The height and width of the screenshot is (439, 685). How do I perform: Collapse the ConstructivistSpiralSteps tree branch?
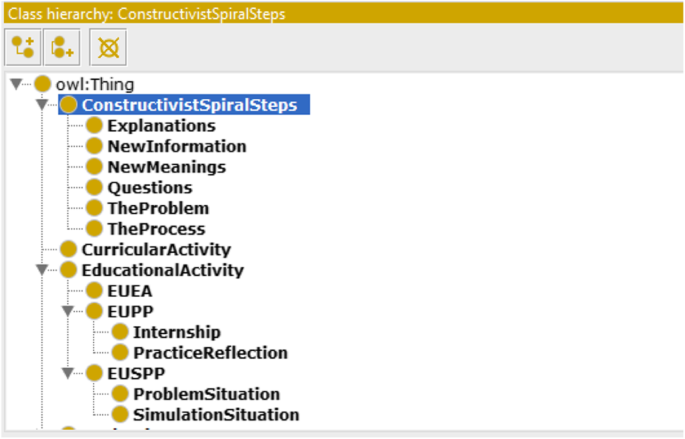pos(42,105)
